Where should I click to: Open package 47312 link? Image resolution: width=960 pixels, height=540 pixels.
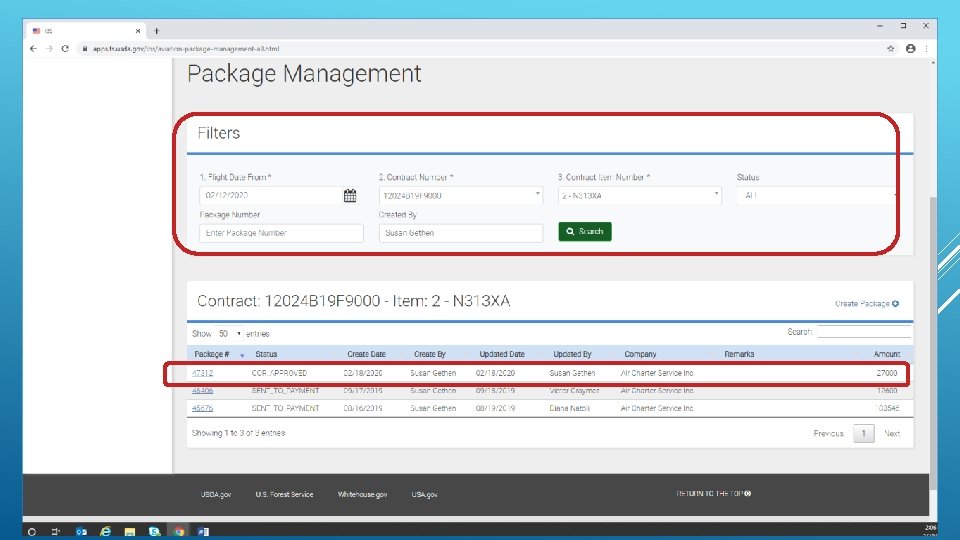[x=202, y=373]
